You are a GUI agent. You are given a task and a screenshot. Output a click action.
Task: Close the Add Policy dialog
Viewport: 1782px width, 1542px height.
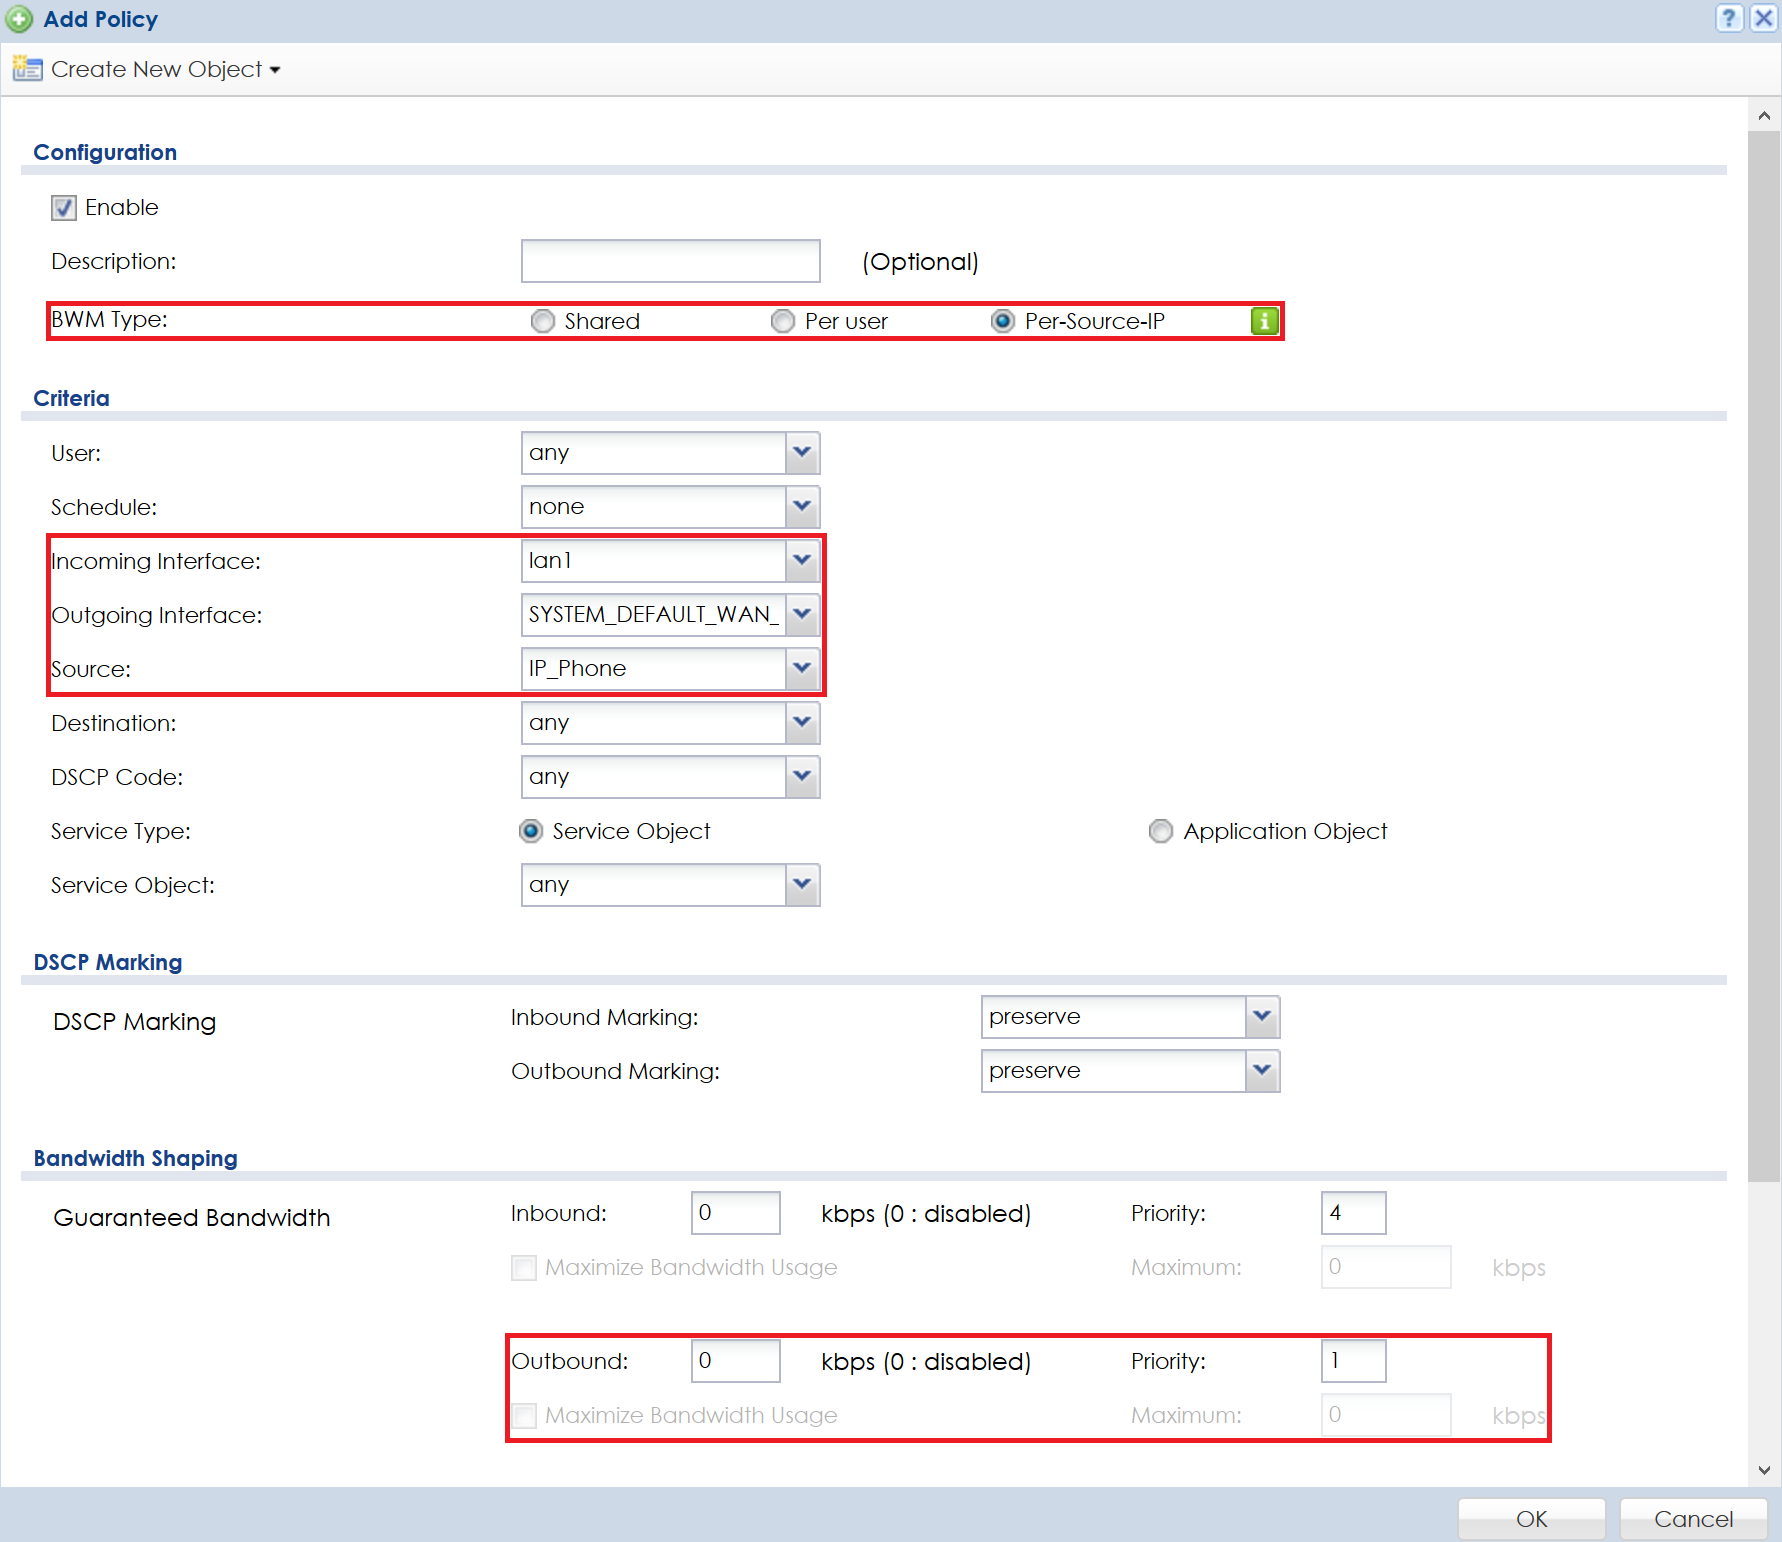(x=1764, y=18)
